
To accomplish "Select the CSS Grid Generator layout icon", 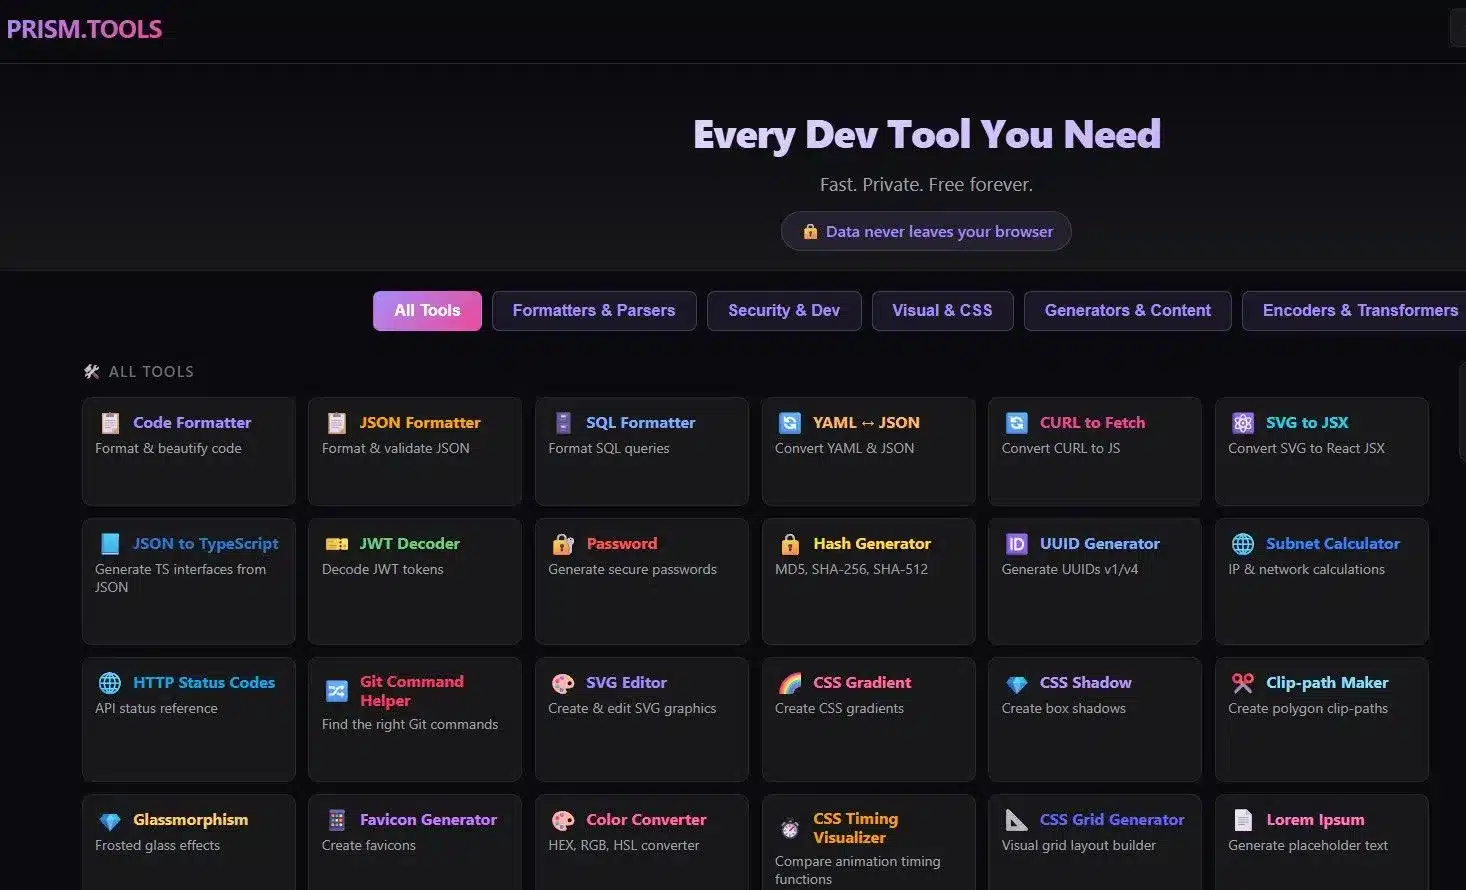I will point(1016,819).
